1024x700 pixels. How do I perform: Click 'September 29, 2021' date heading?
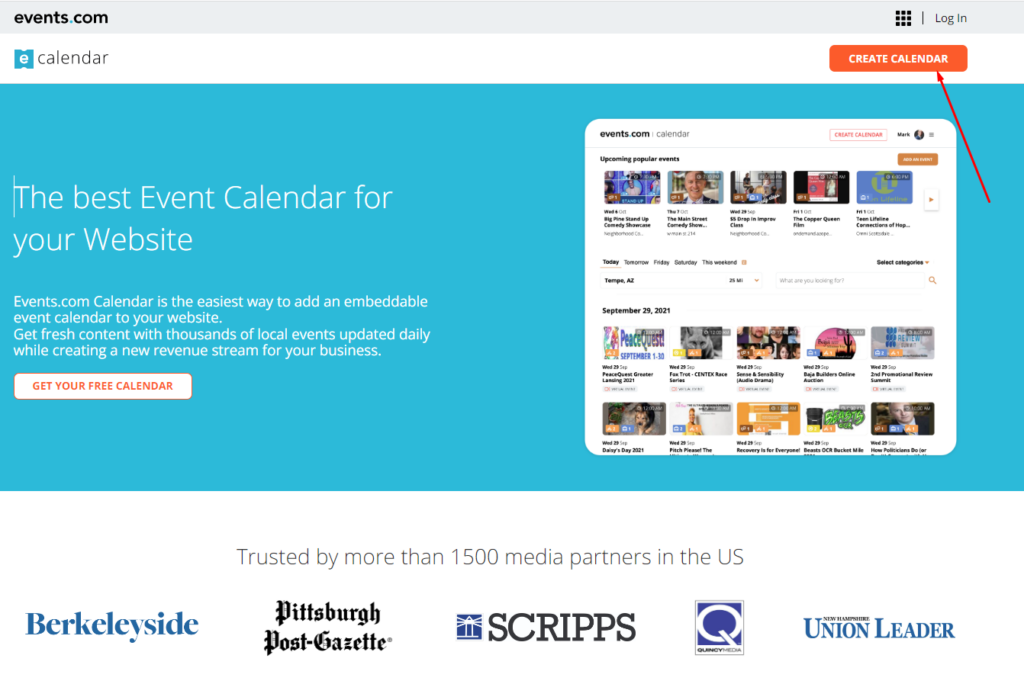636,311
